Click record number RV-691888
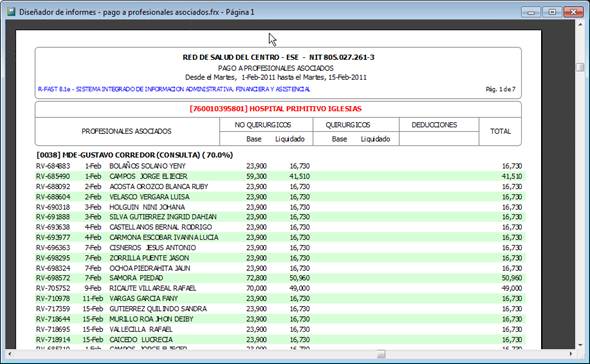Viewport: 590px width, 364px height. (53, 217)
